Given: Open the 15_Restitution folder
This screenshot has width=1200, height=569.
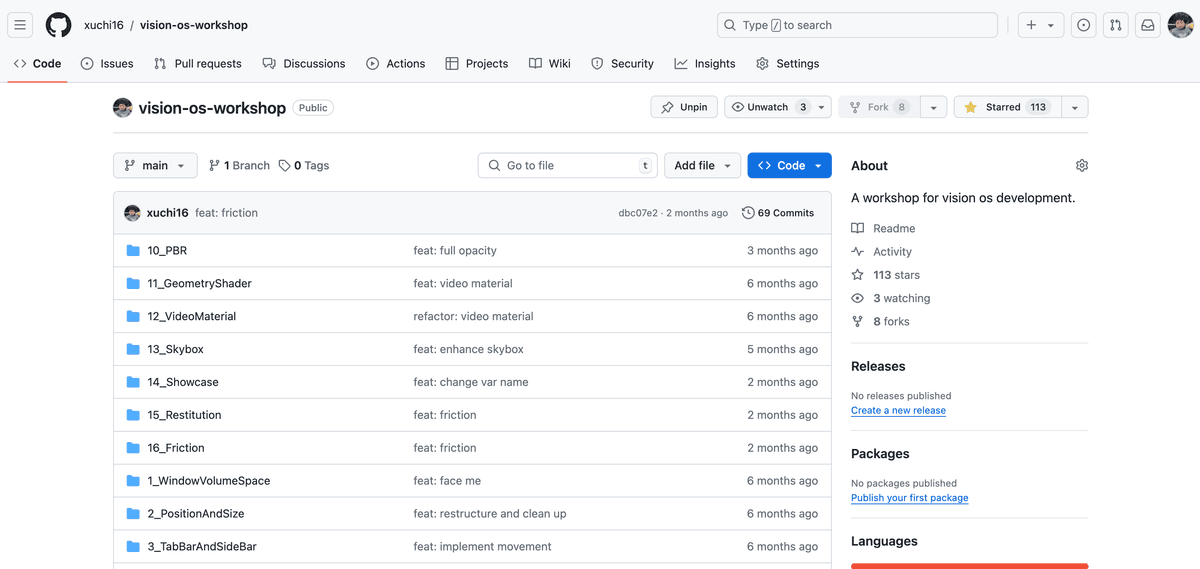Looking at the screenshot, I should 184,416.
